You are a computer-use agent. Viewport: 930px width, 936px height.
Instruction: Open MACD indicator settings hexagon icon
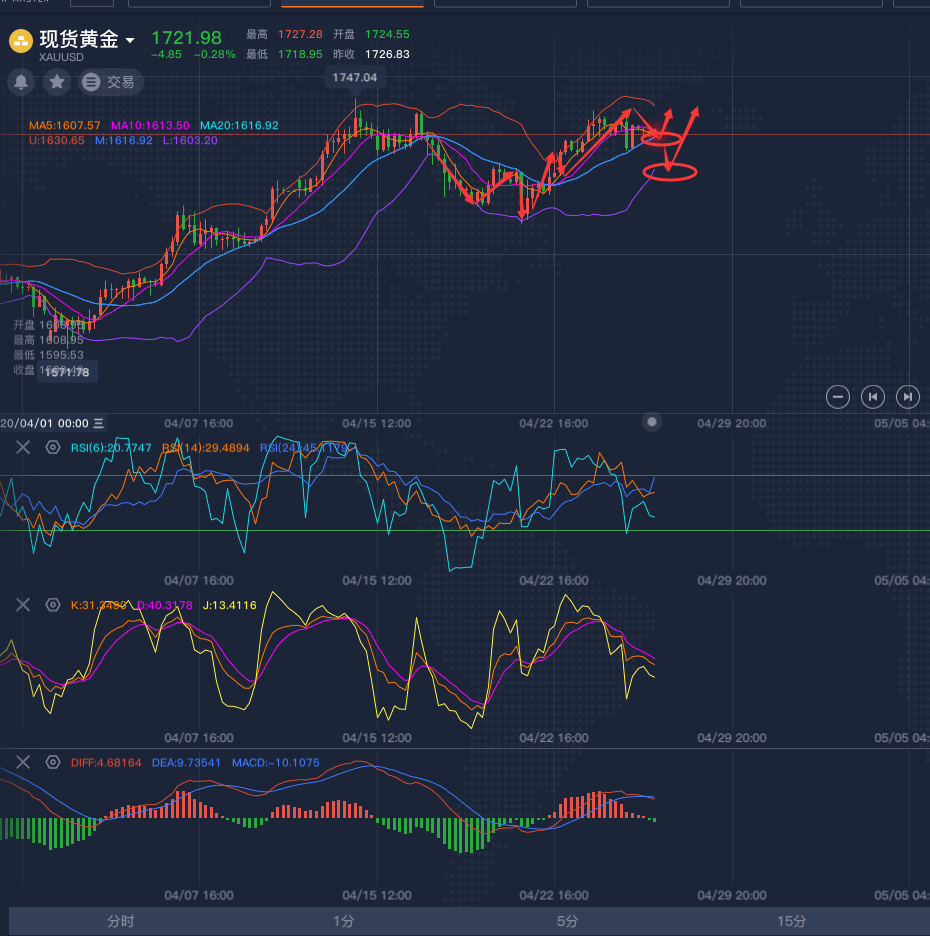click(x=53, y=762)
